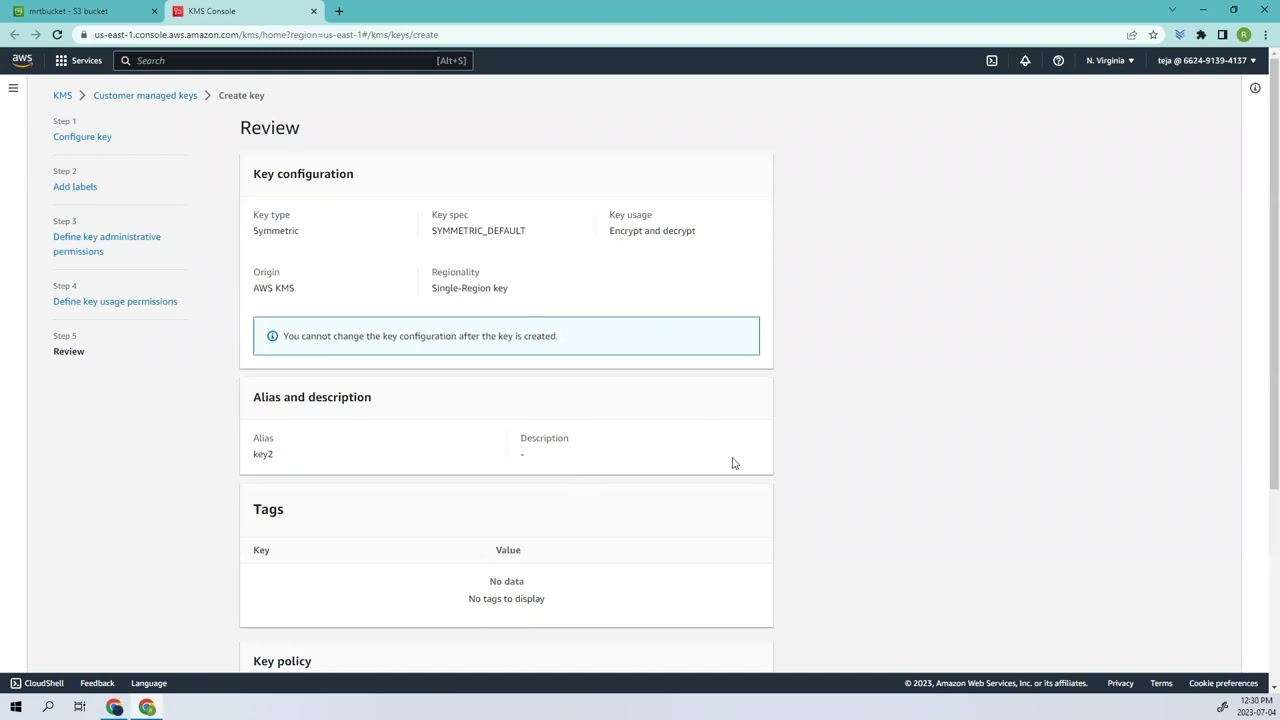1280x720 pixels.
Task: Open the help question-mark icon
Action: click(1058, 60)
